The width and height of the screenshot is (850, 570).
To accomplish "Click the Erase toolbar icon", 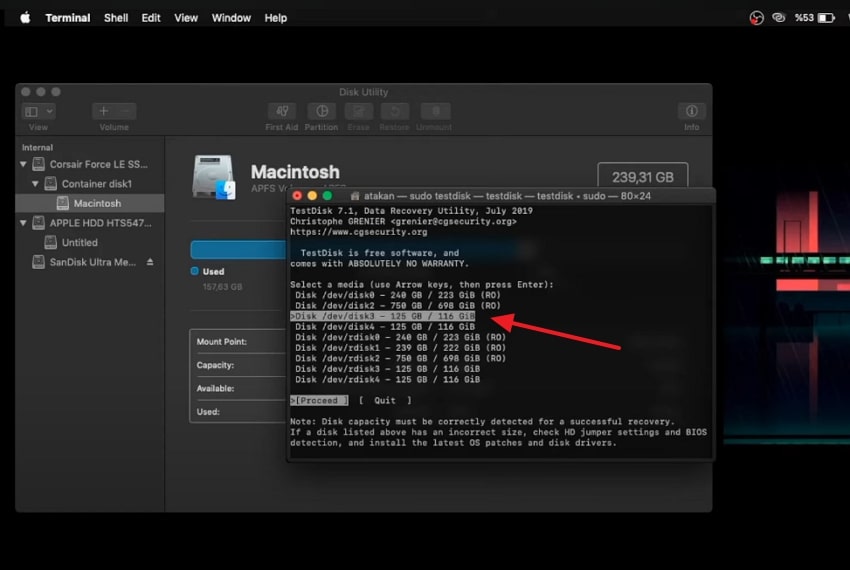I will 358,111.
